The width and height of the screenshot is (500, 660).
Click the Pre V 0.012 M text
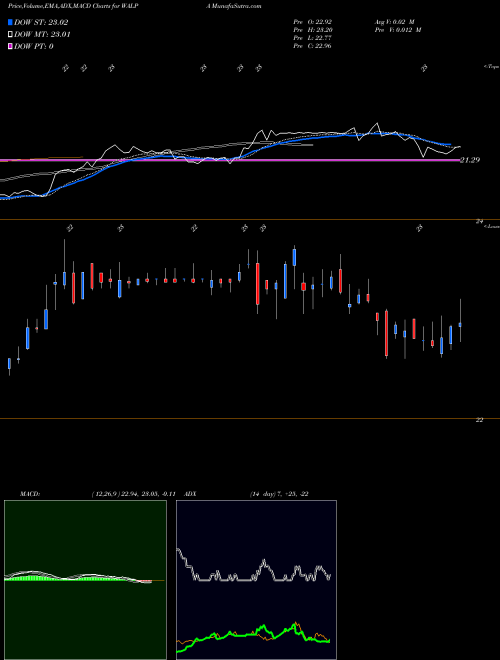tap(398, 30)
